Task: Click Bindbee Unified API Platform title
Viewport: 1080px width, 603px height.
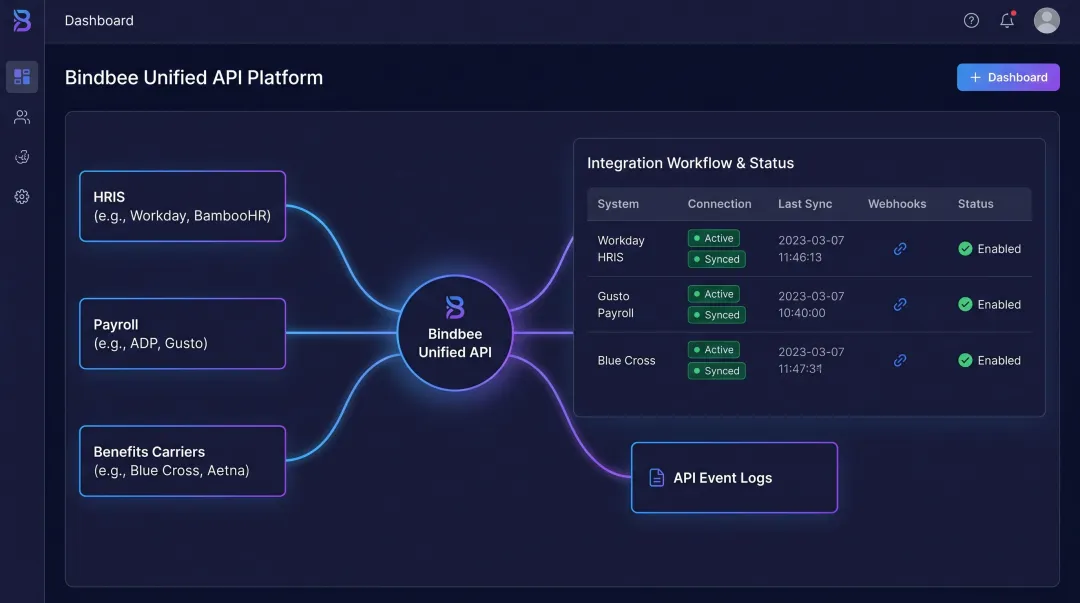Action: [194, 78]
